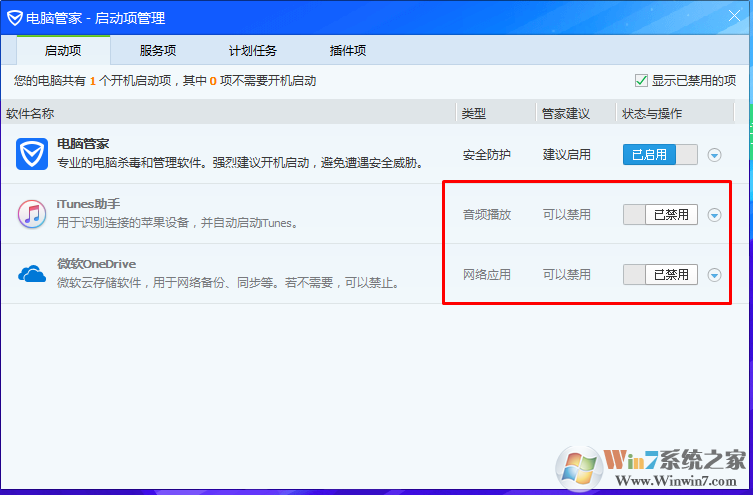This screenshot has height=495, width=753.
Task: Click 可以禁用 in the iTunes助手 row
Action: [567, 215]
